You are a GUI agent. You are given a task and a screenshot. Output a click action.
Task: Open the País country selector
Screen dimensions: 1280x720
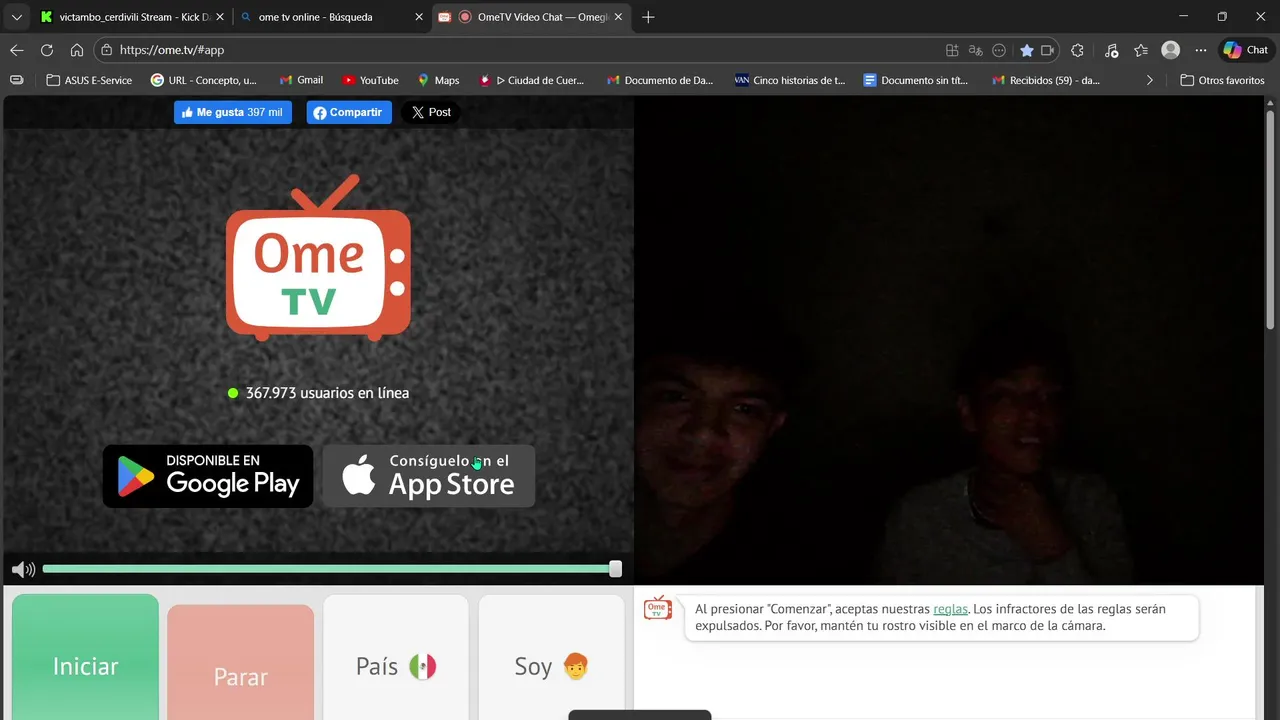396,657
